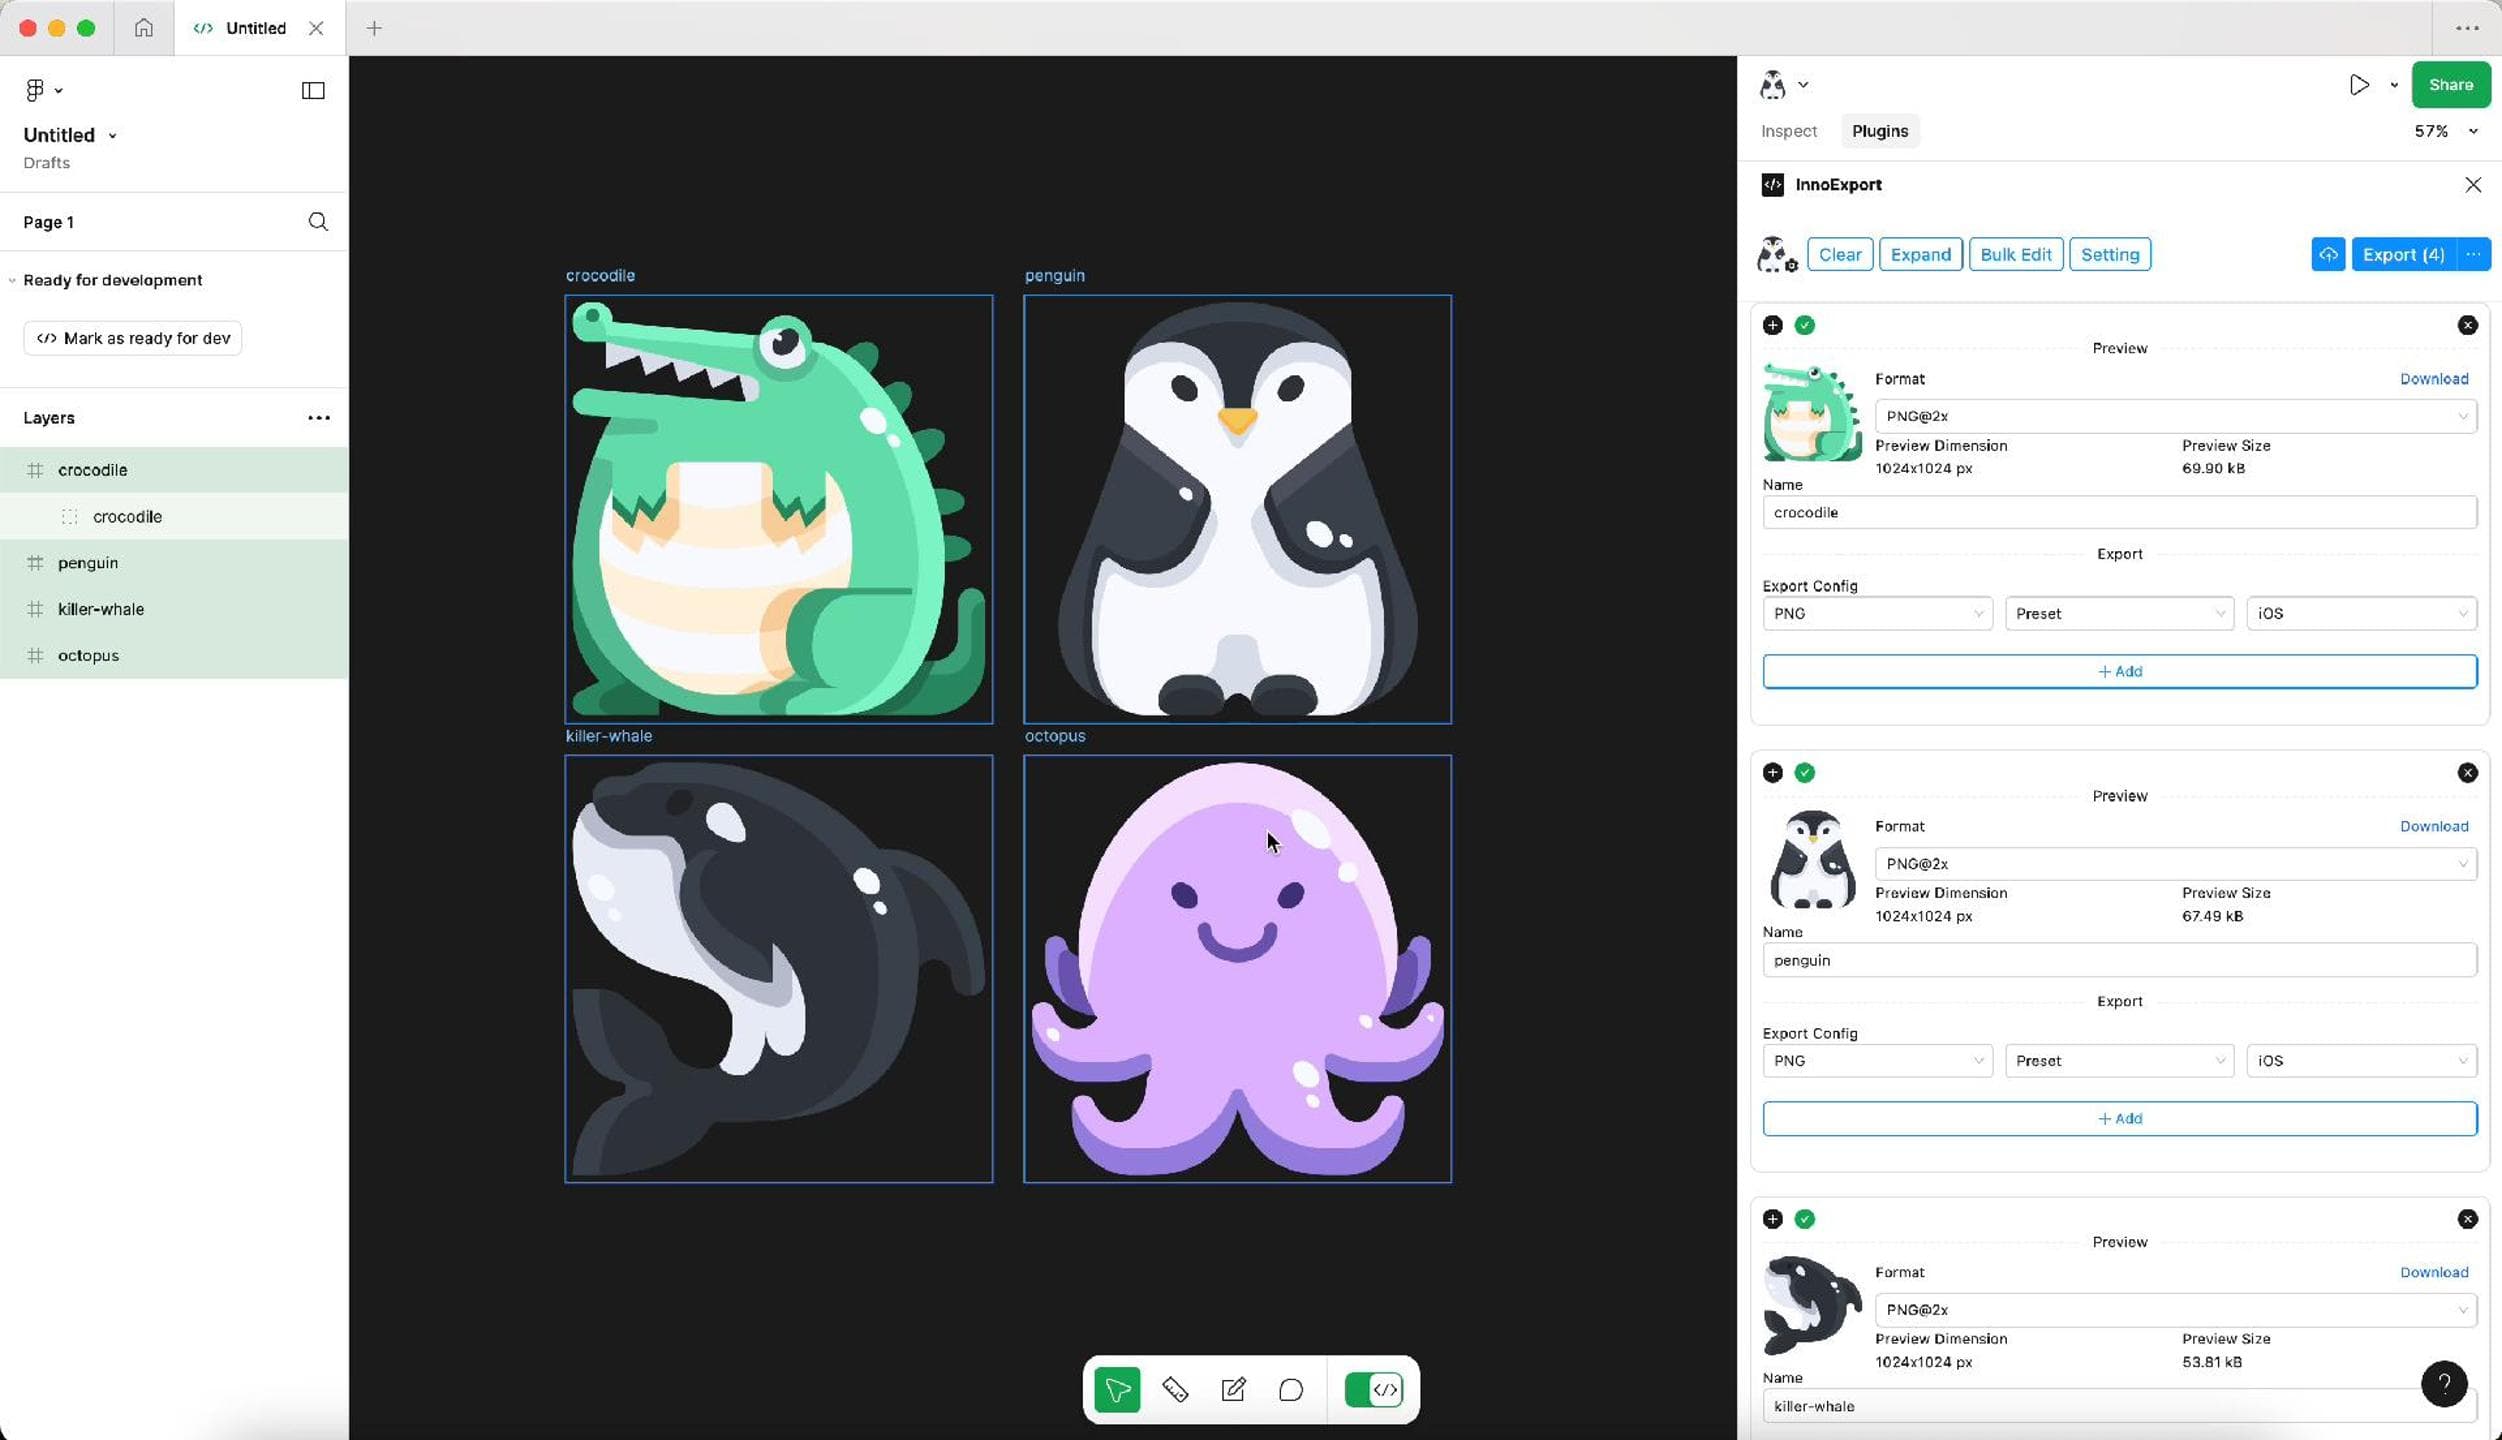Click Download link for crocodile

tap(2434, 379)
